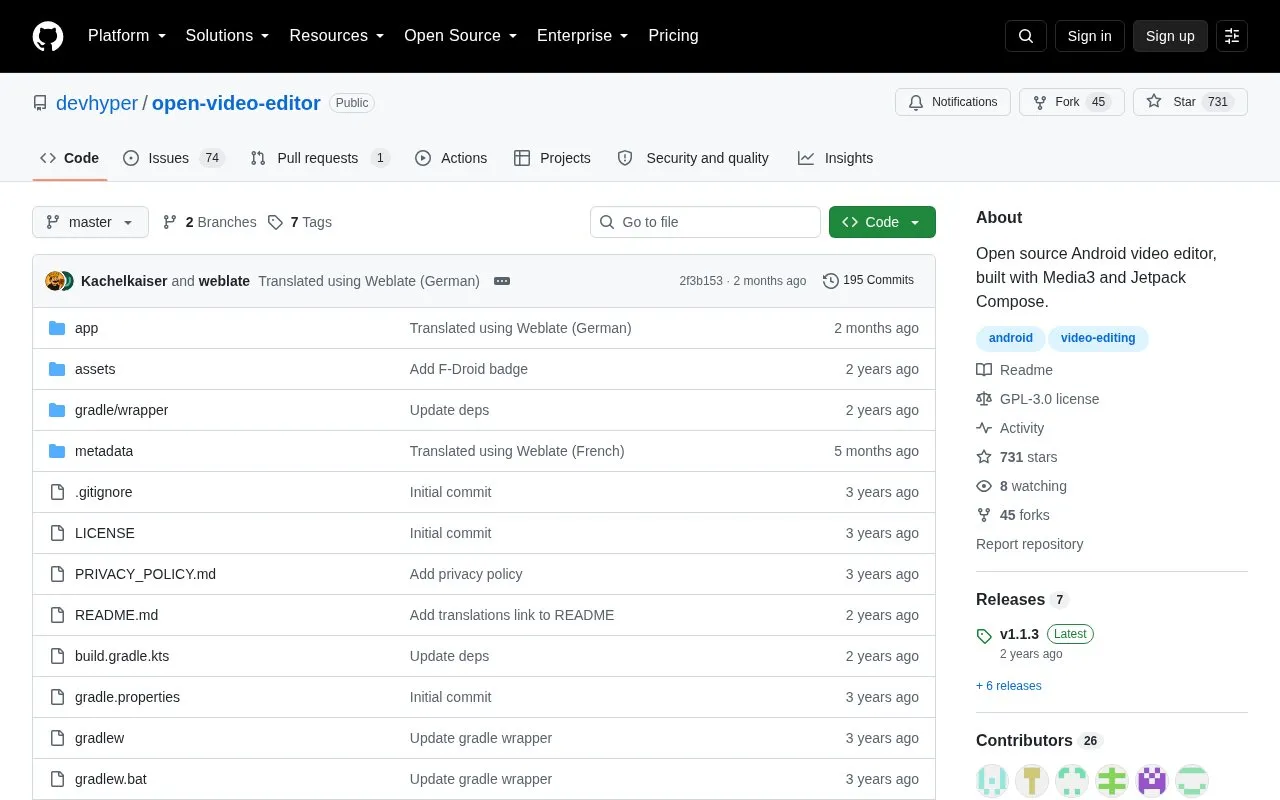Star the repository with Star button
The height and width of the screenshot is (800, 1280).
1190,102
